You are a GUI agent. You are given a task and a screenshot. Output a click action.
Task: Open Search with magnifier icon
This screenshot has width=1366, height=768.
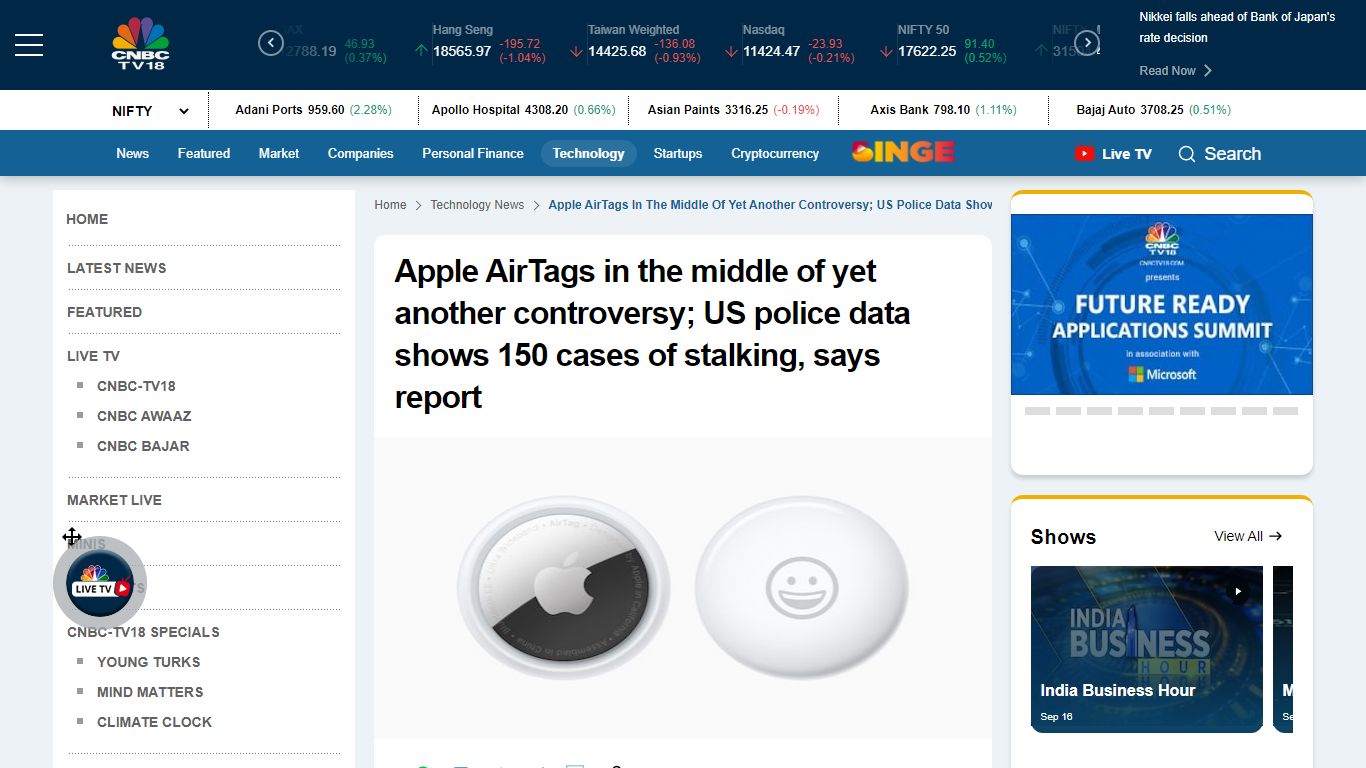click(1219, 153)
